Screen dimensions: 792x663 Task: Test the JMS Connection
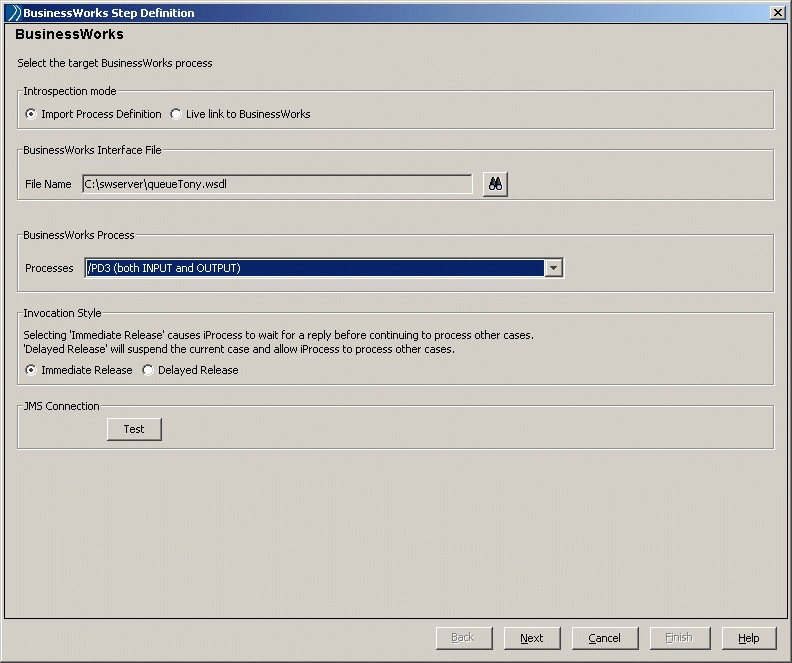(134, 429)
